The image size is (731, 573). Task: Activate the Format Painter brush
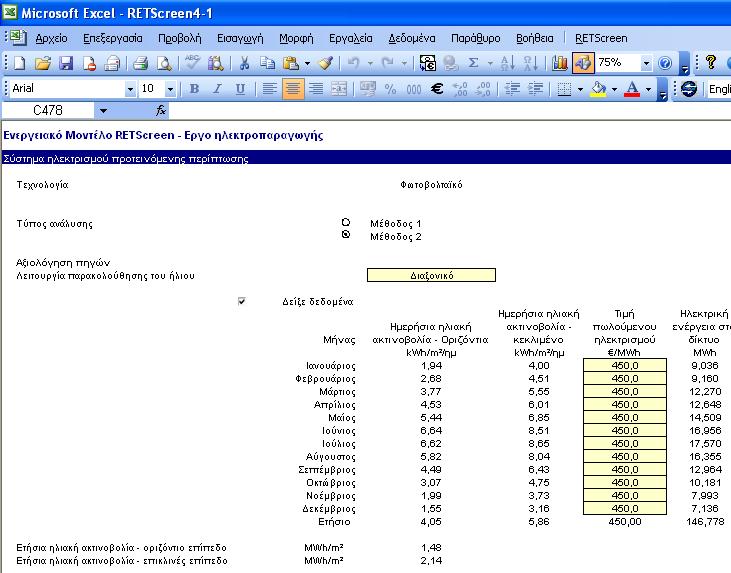point(326,63)
